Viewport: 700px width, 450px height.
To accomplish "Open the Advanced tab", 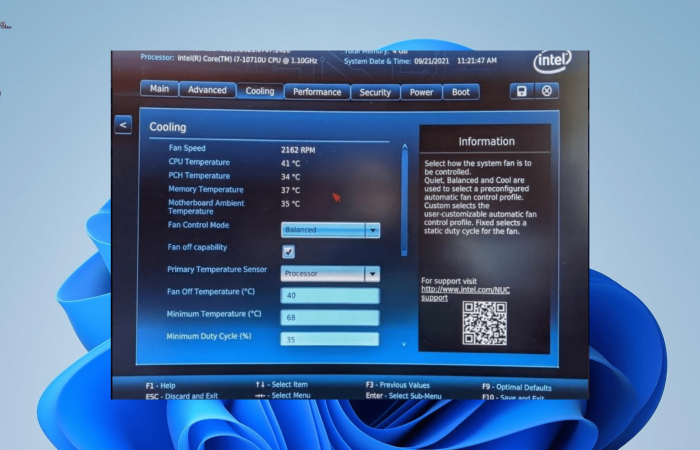I will (207, 90).
